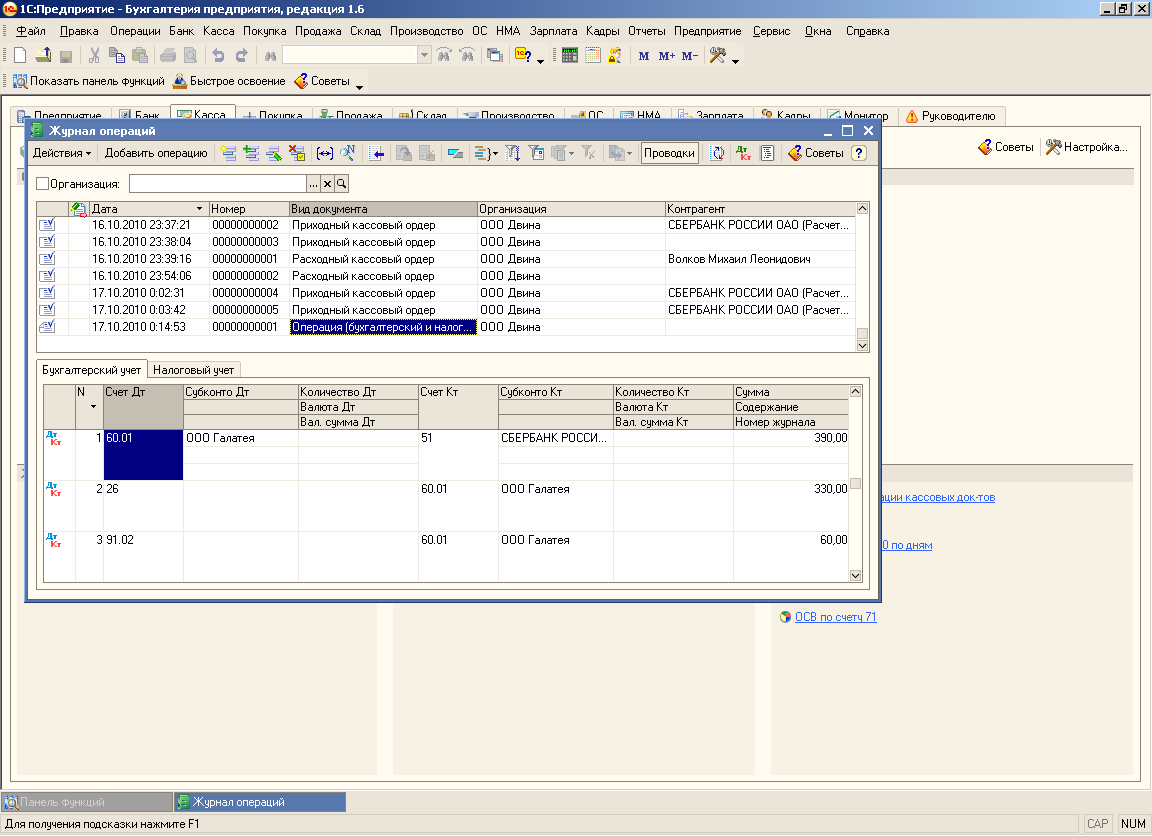The width and height of the screenshot is (1152, 838).
Task: Open the N column dropdown arrow
Action: point(93,407)
